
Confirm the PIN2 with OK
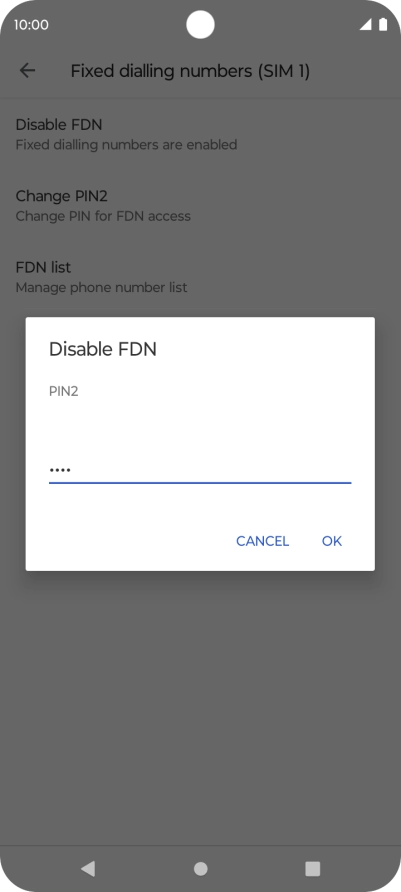332,541
